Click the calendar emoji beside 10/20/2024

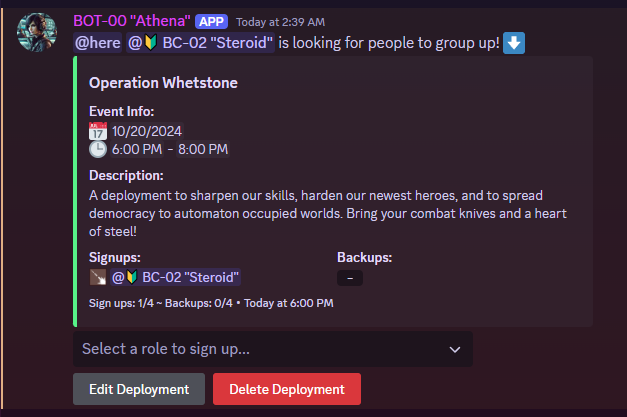[98, 131]
